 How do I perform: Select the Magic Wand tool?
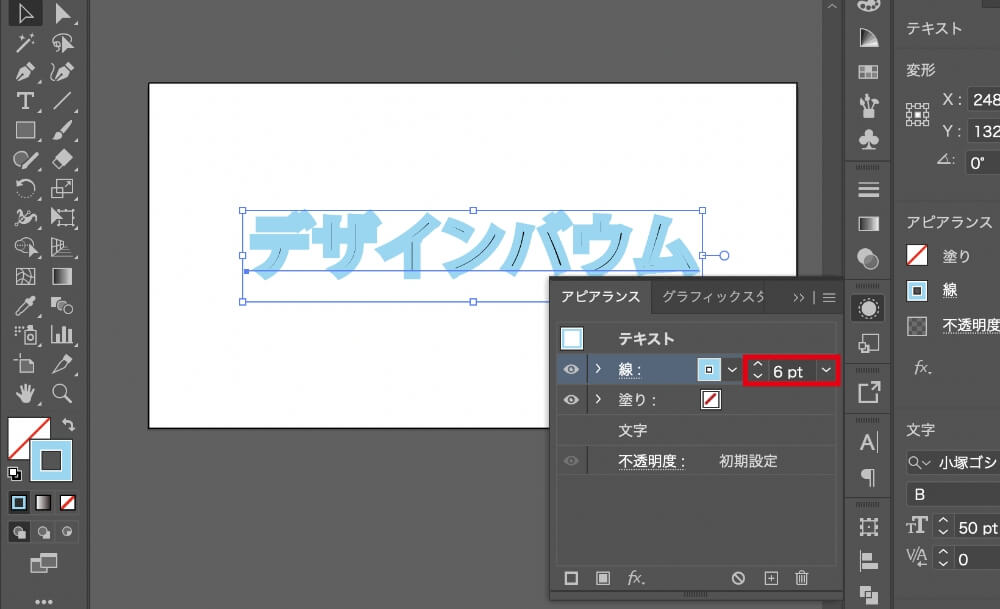click(25, 42)
